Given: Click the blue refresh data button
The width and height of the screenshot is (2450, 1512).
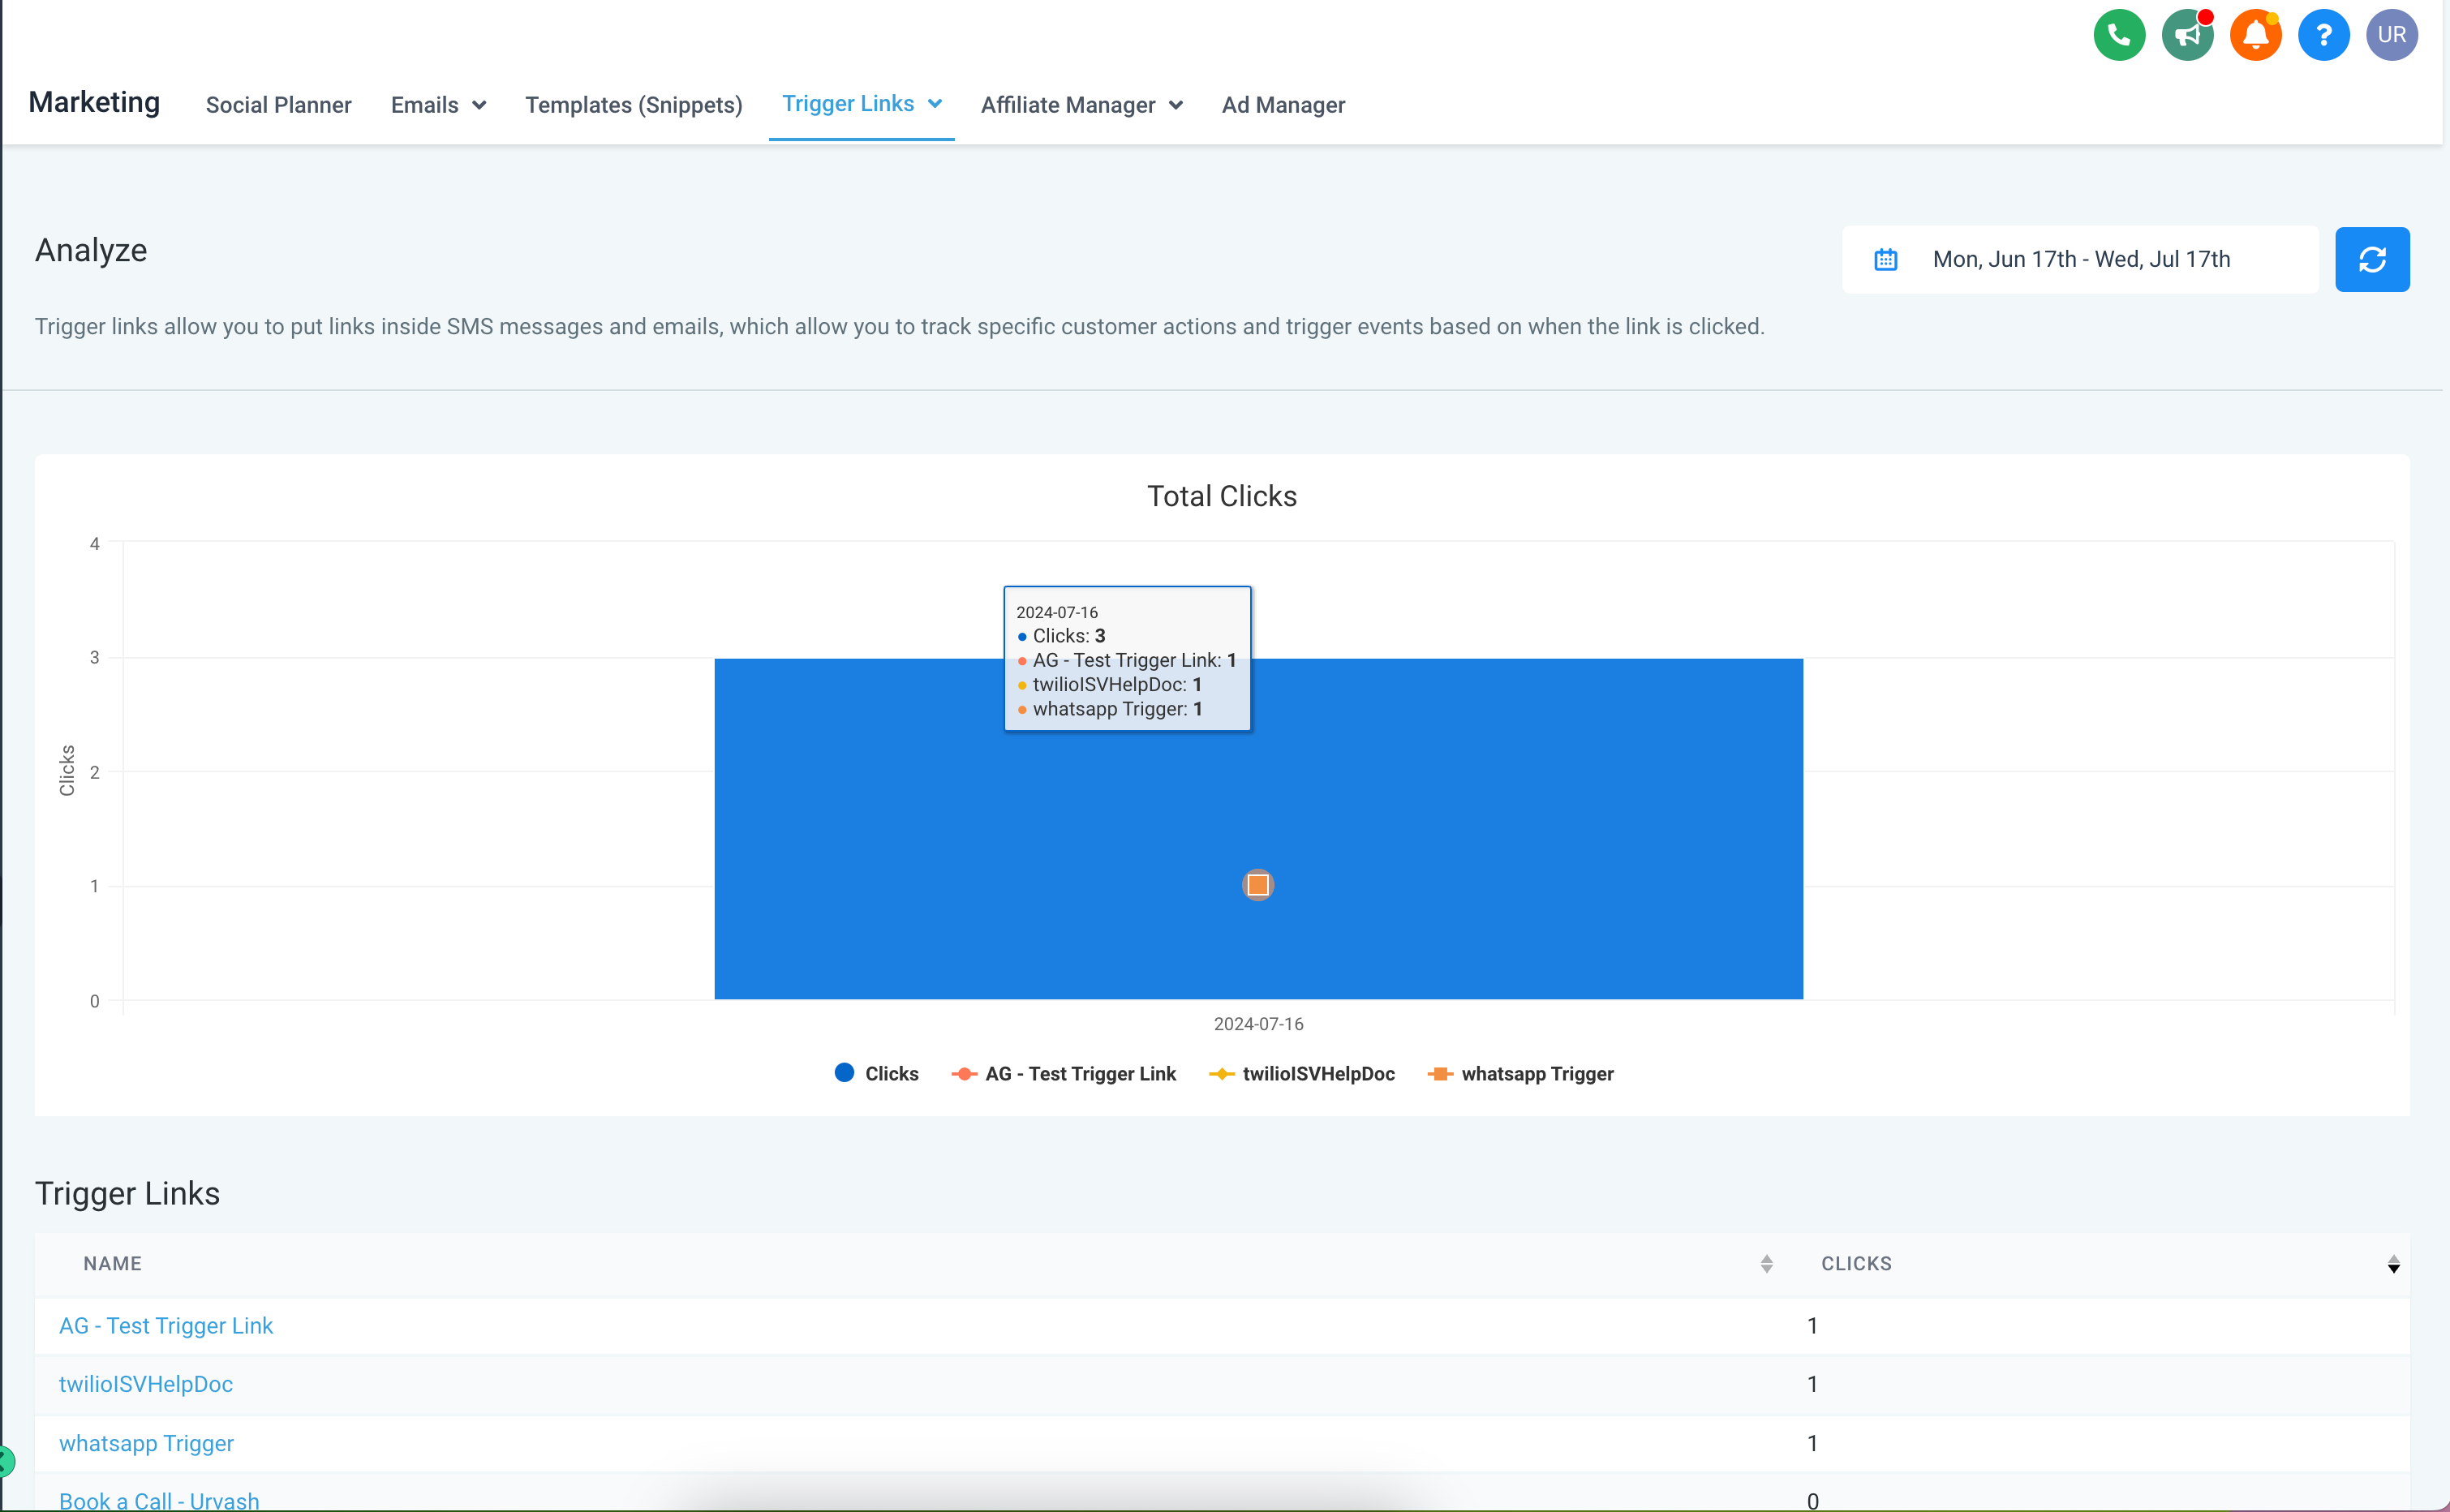Looking at the screenshot, I should coord(2371,260).
